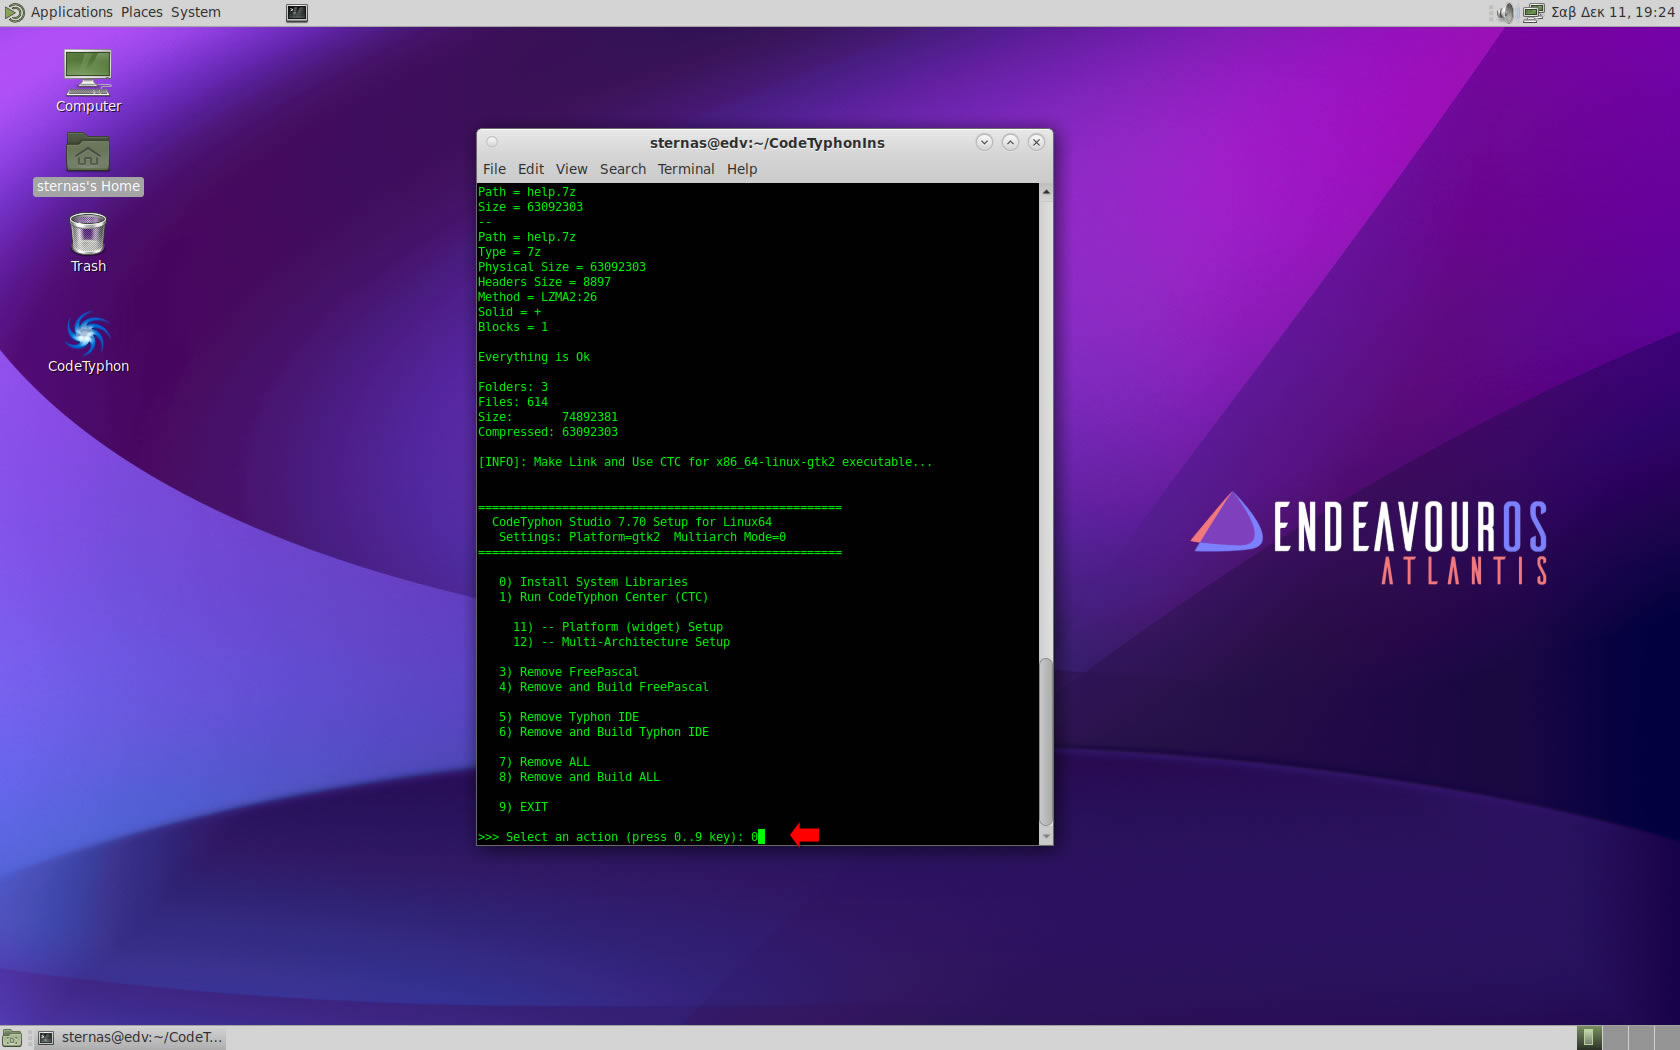
Task: Click 'Physical Size = 63092303' line
Action: point(562,267)
